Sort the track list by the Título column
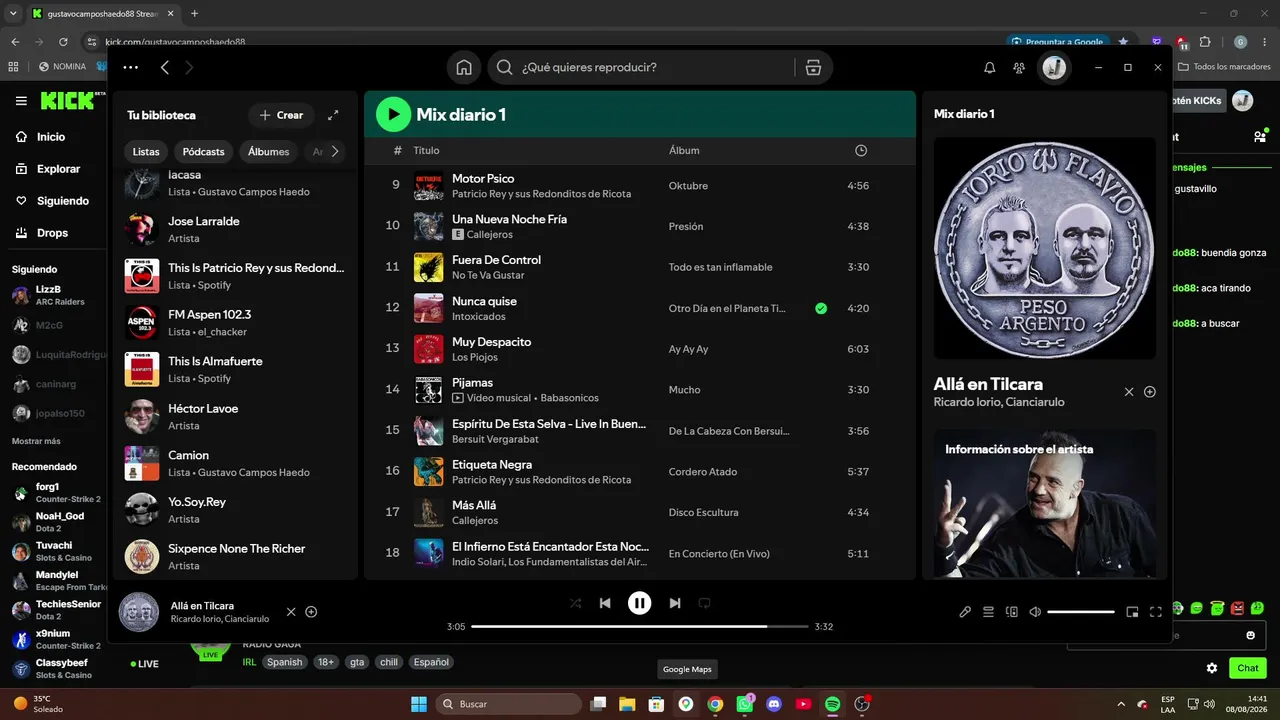Screen dimensions: 1280x720 (x=426, y=150)
